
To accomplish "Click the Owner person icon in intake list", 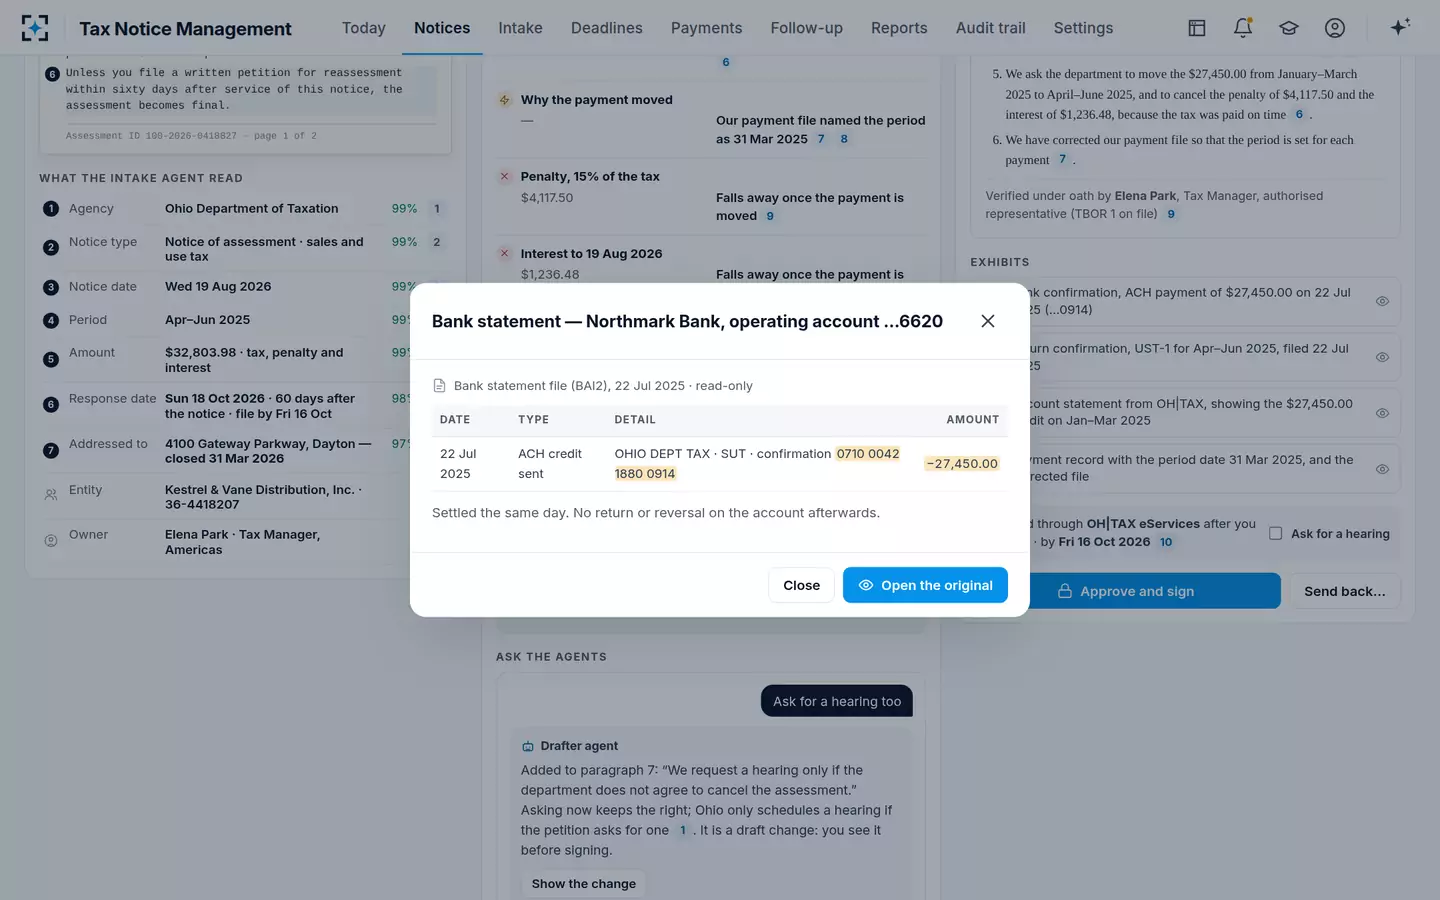I will coord(51,540).
